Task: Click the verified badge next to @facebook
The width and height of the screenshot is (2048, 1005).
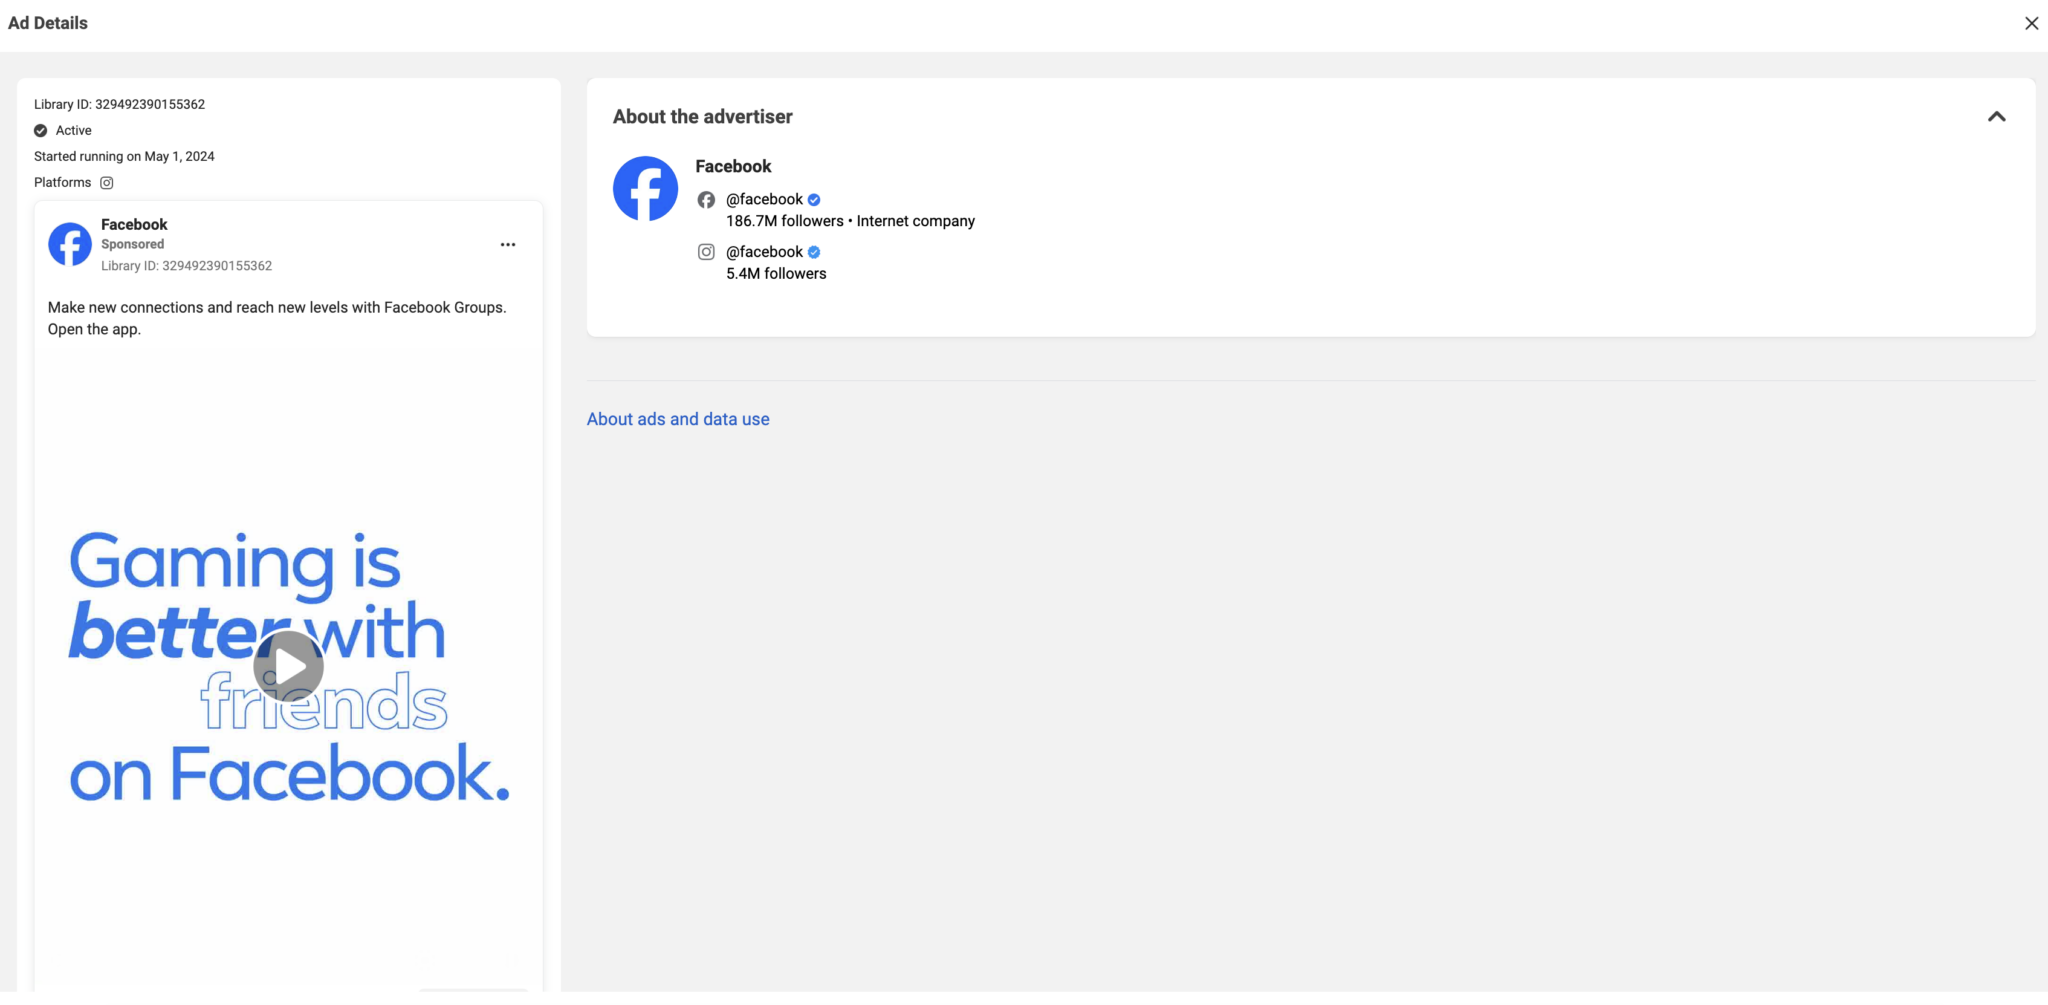Action: click(x=813, y=199)
